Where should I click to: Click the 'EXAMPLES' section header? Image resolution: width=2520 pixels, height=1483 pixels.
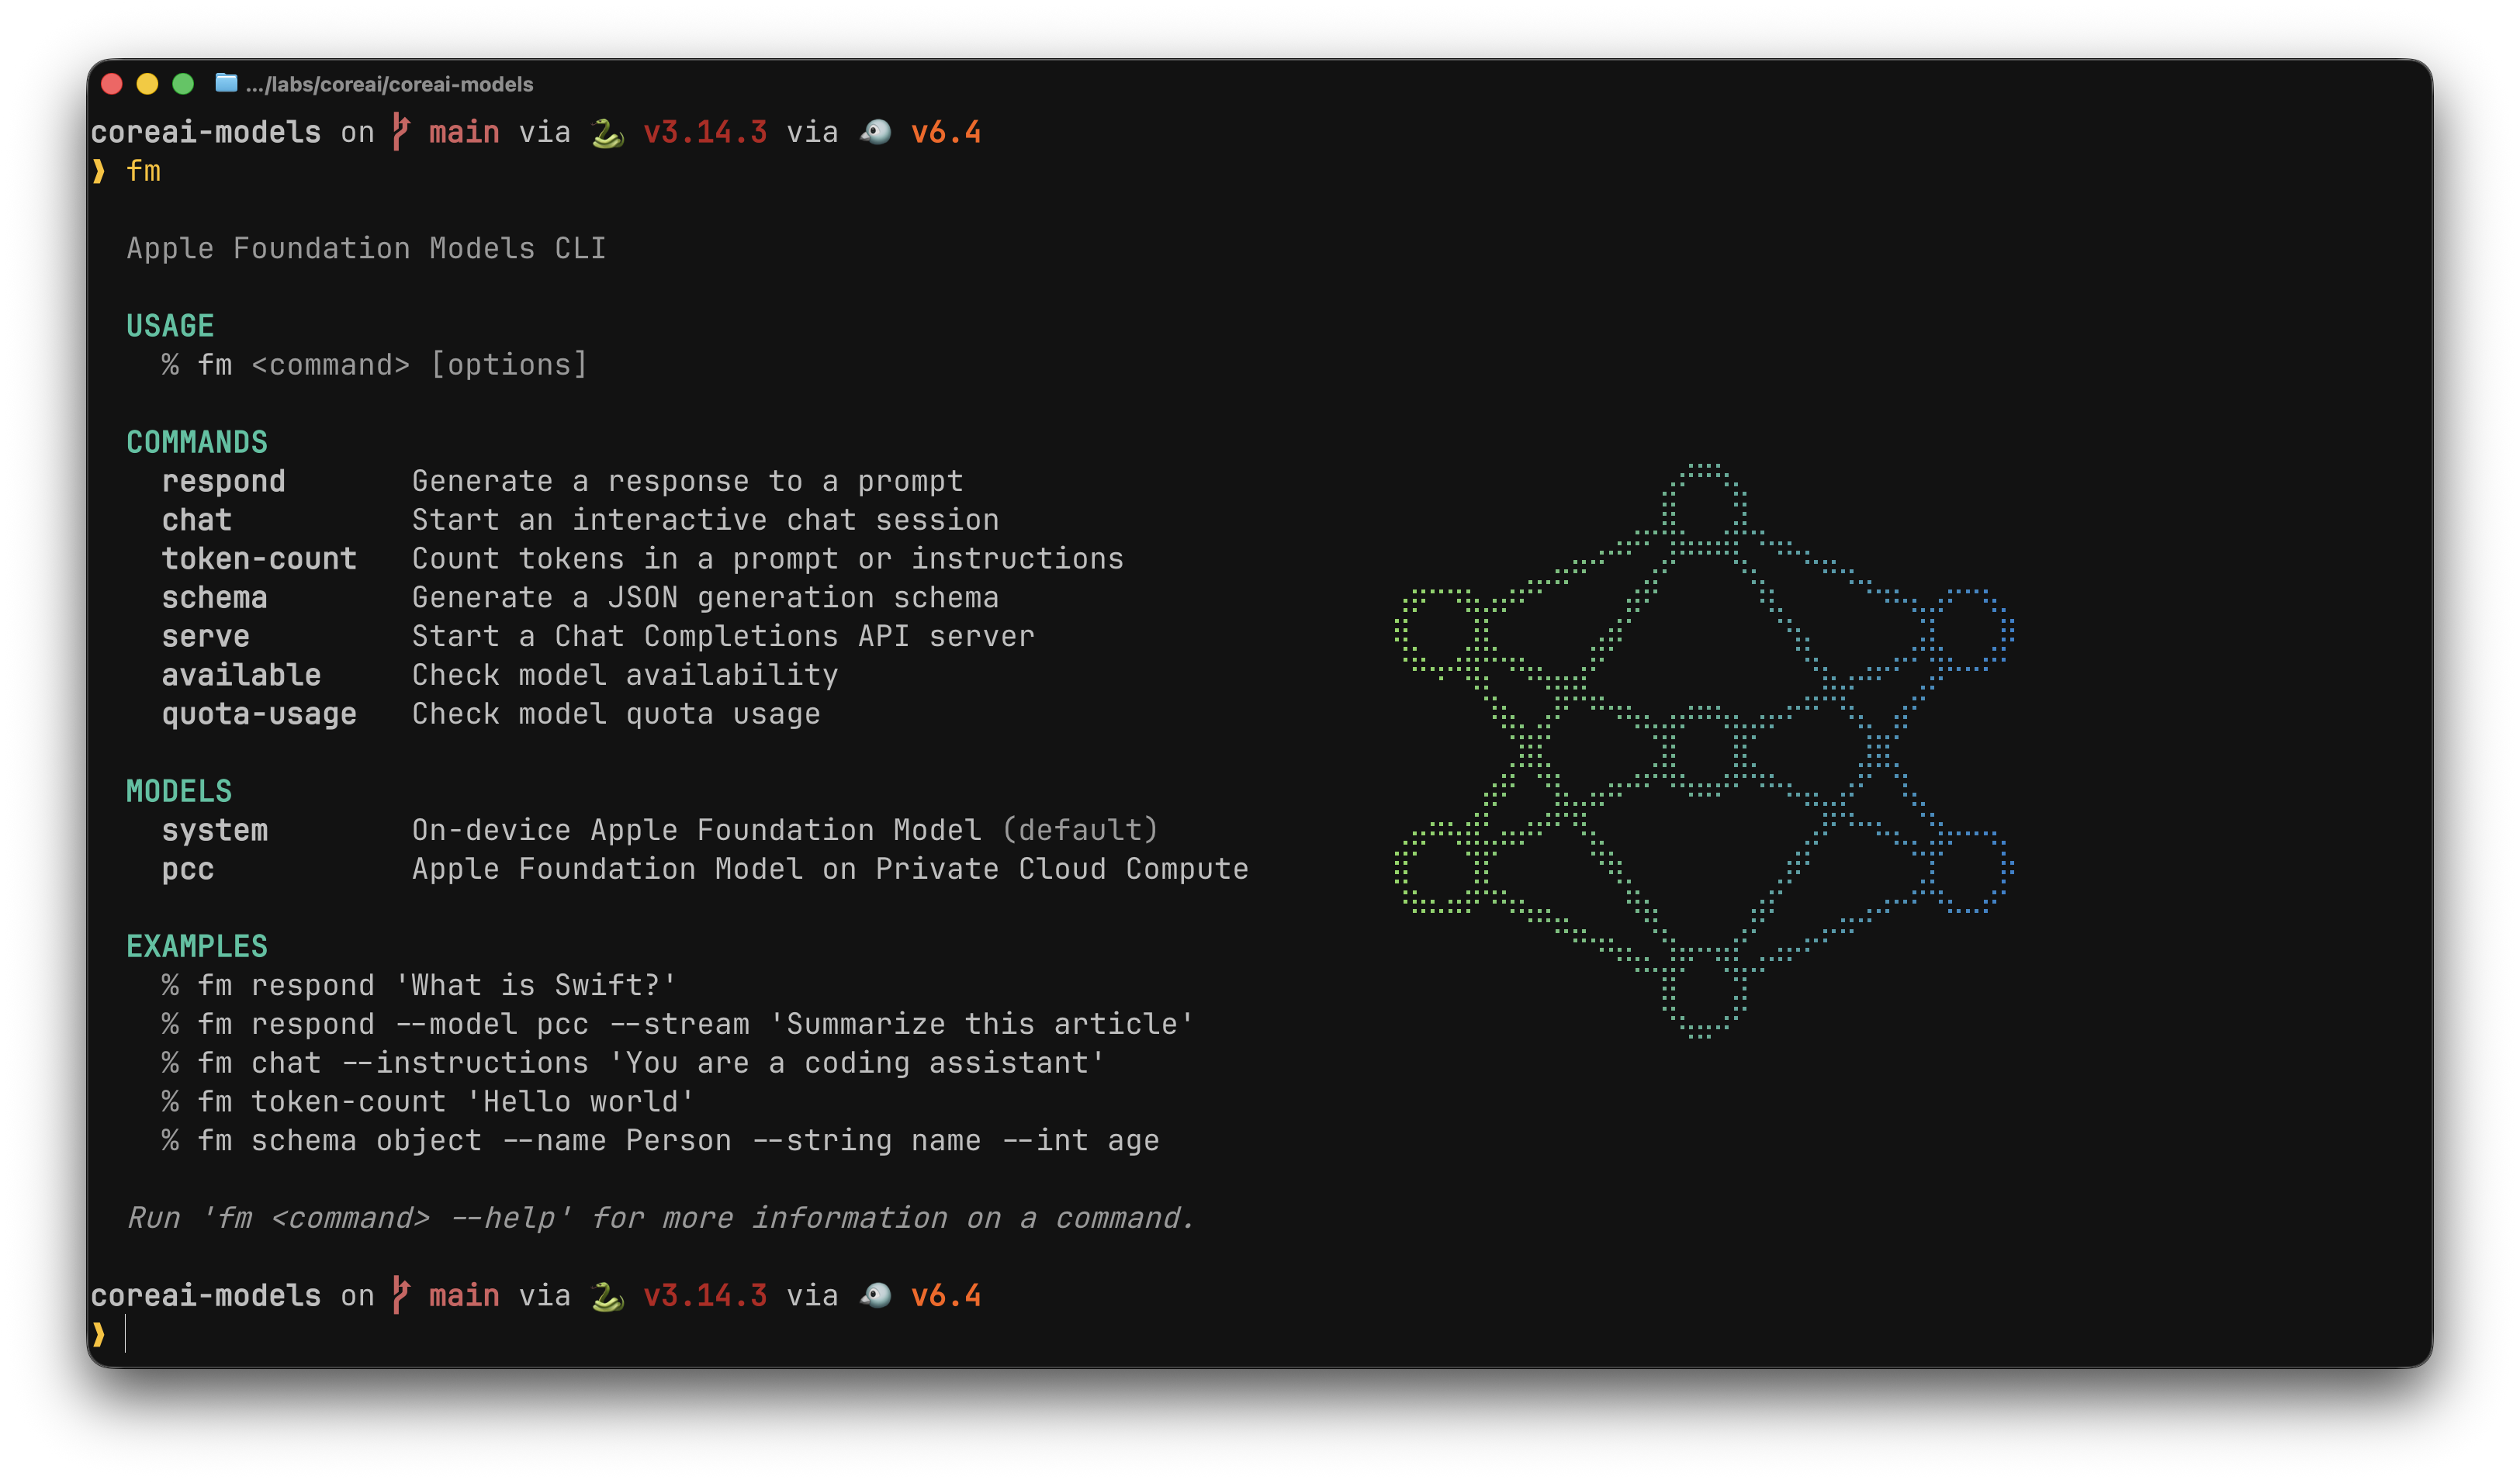tap(197, 946)
